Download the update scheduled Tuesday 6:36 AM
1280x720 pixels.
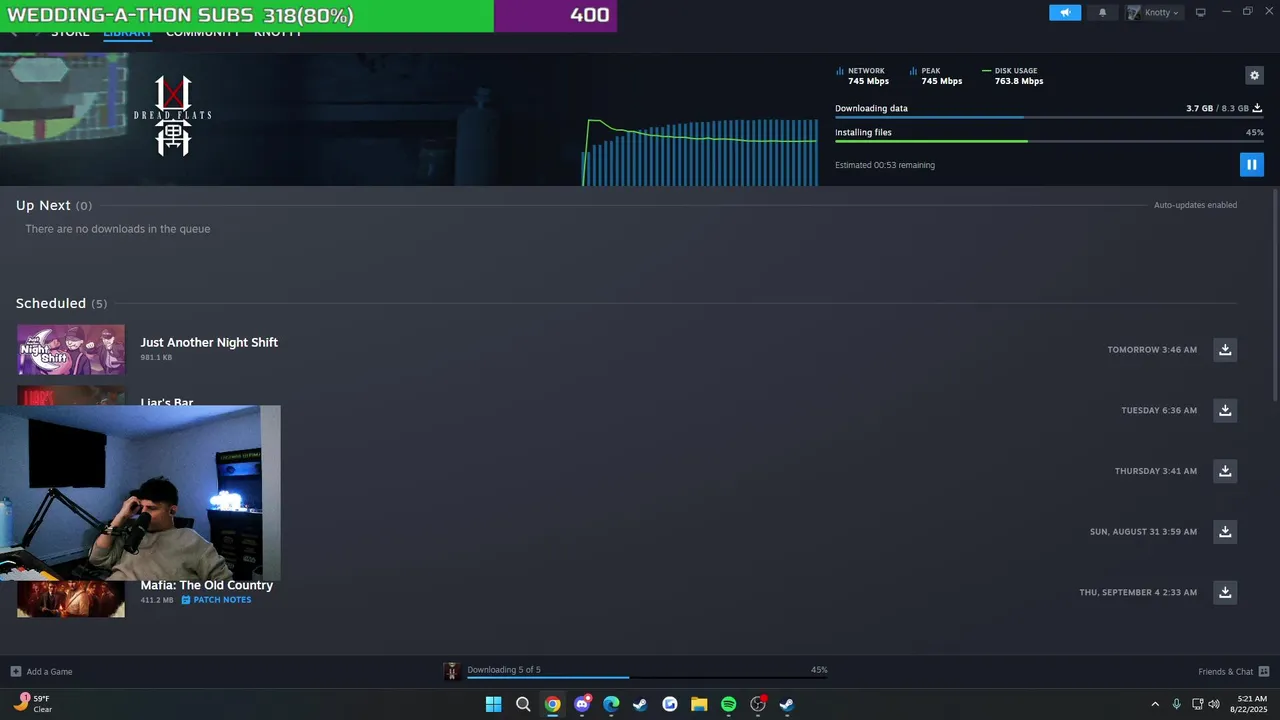pyautogui.click(x=1225, y=410)
